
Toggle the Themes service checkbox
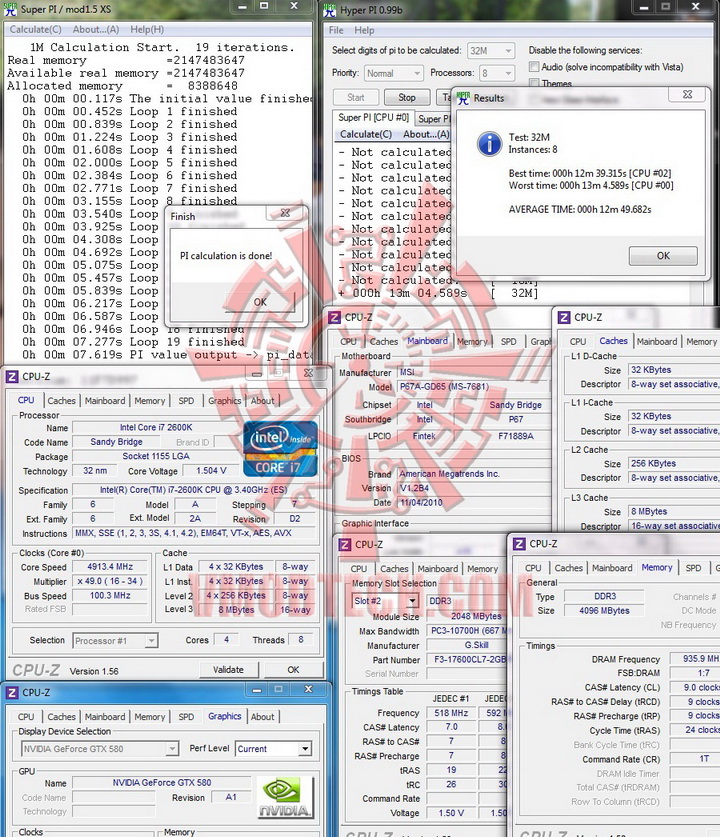pyautogui.click(x=534, y=83)
